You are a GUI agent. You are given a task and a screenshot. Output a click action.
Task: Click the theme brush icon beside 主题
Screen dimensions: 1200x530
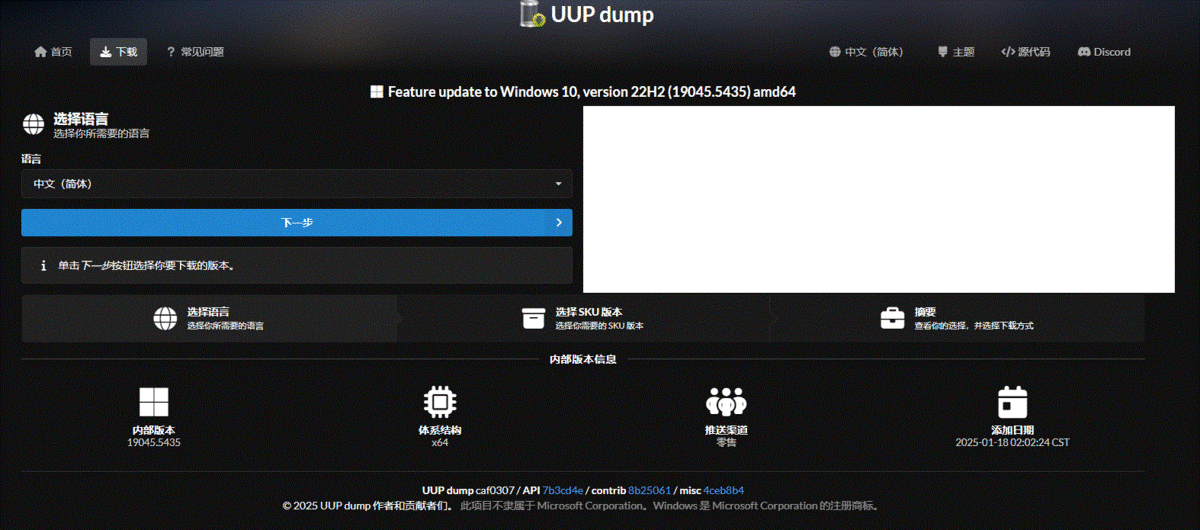(942, 52)
